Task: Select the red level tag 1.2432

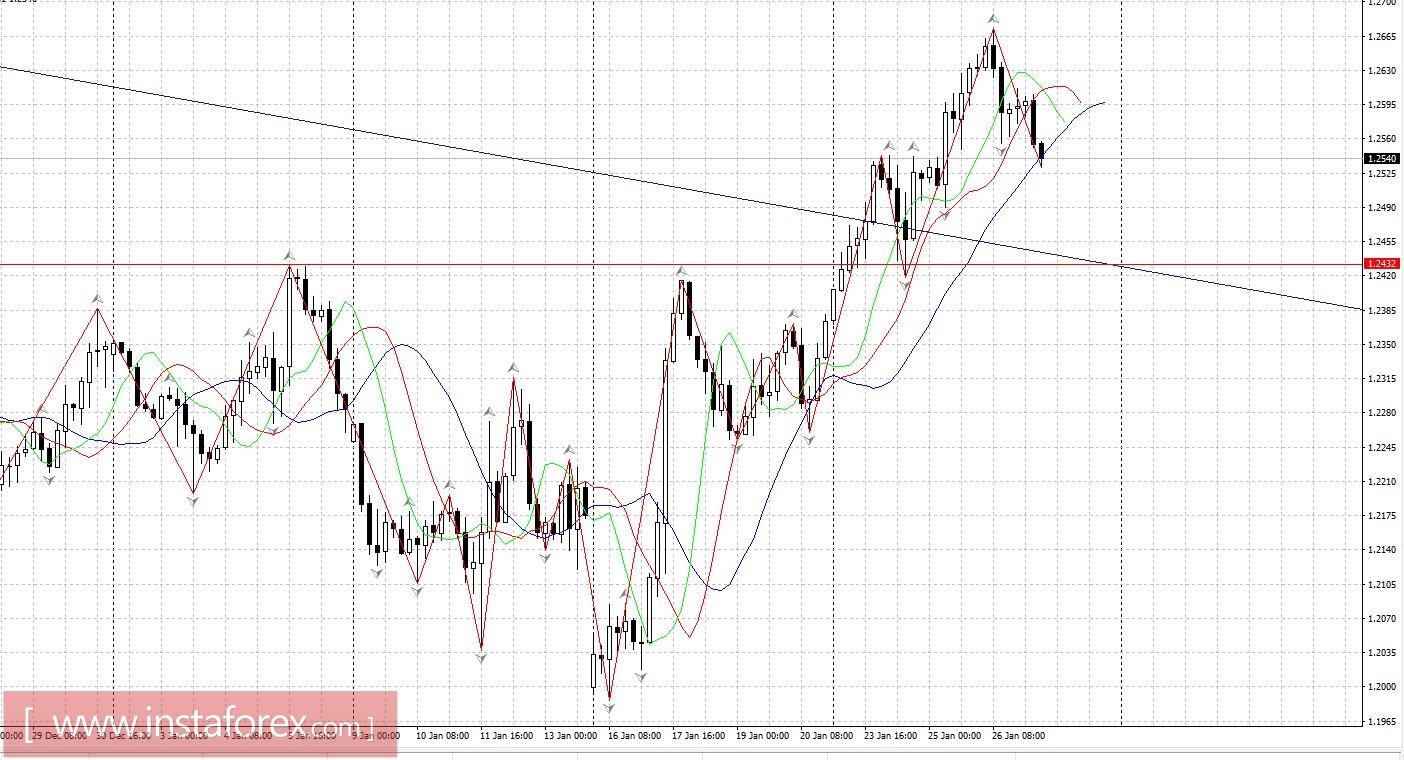Action: click(x=1382, y=263)
